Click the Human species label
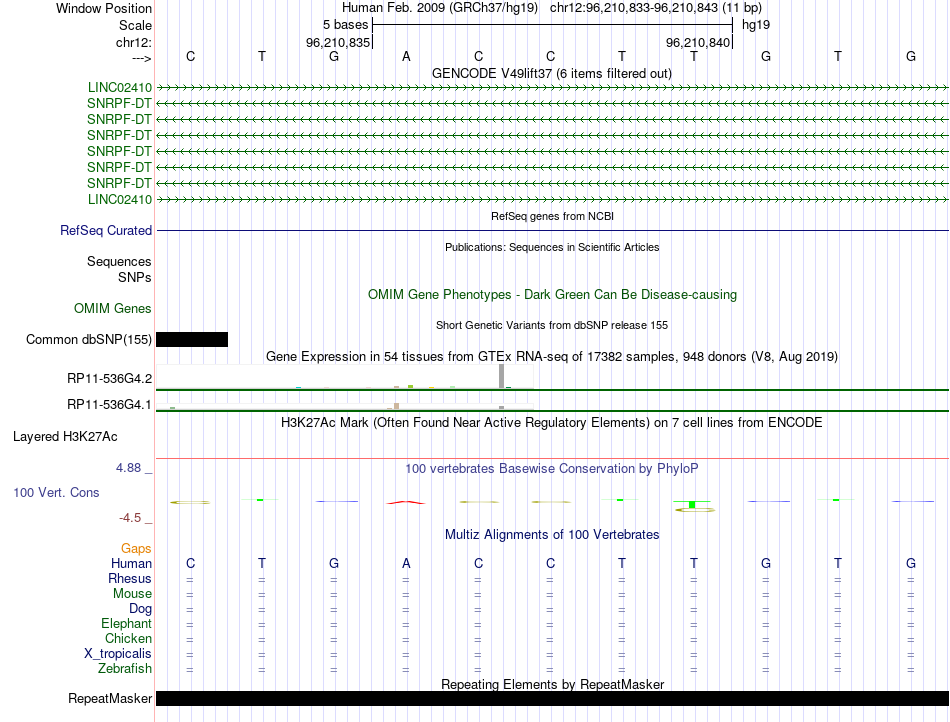The width and height of the screenshot is (950, 722). click(131, 563)
